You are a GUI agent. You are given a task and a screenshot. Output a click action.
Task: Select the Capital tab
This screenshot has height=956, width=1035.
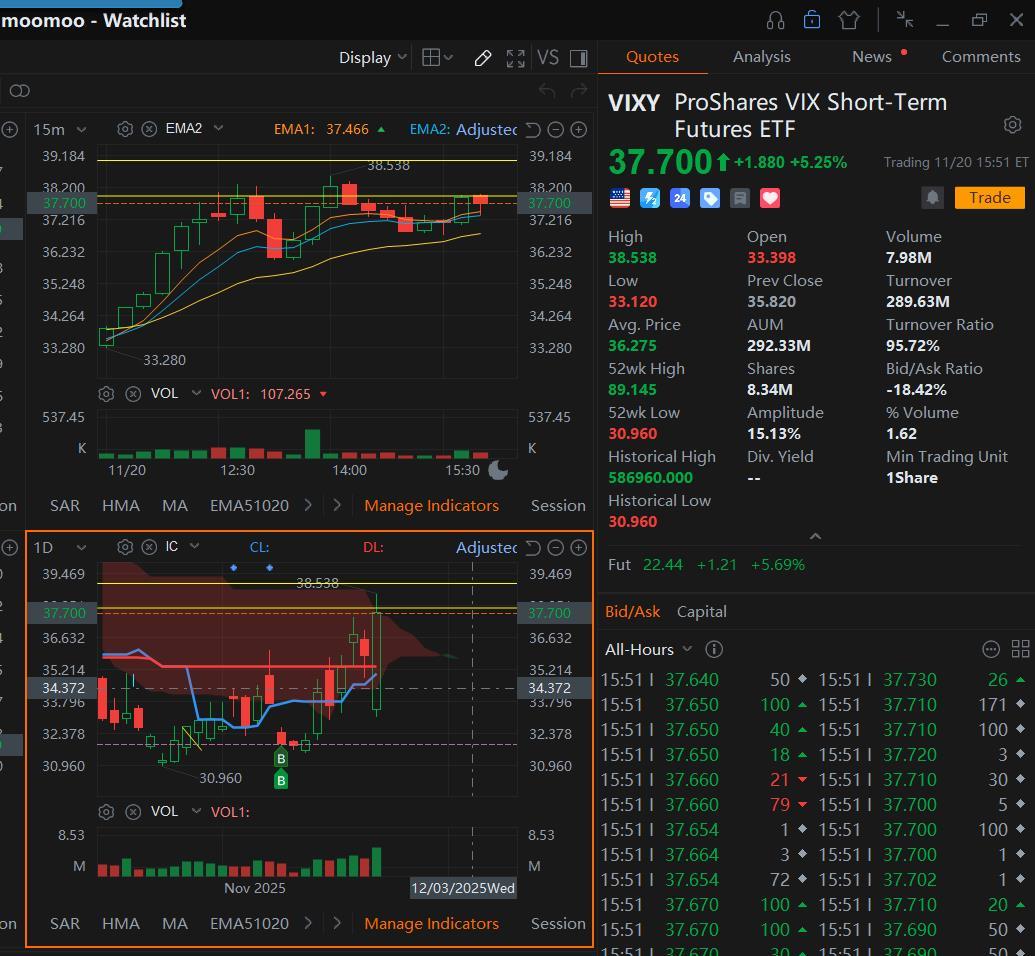click(702, 612)
